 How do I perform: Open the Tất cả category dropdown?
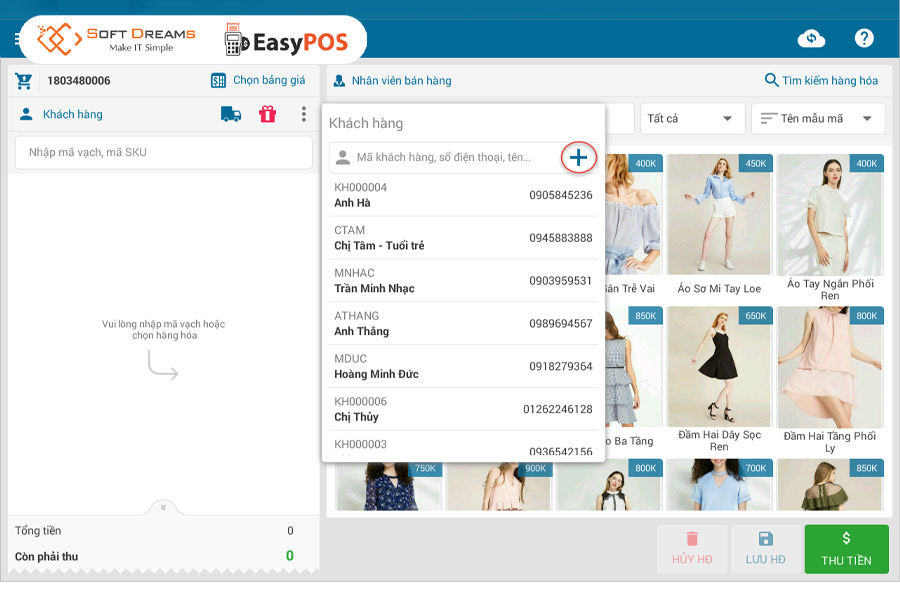(x=692, y=118)
